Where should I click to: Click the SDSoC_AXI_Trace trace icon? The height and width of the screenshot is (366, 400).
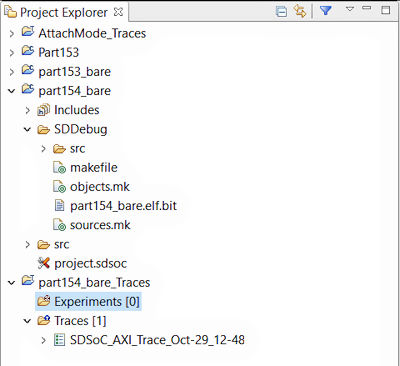click(x=59, y=340)
